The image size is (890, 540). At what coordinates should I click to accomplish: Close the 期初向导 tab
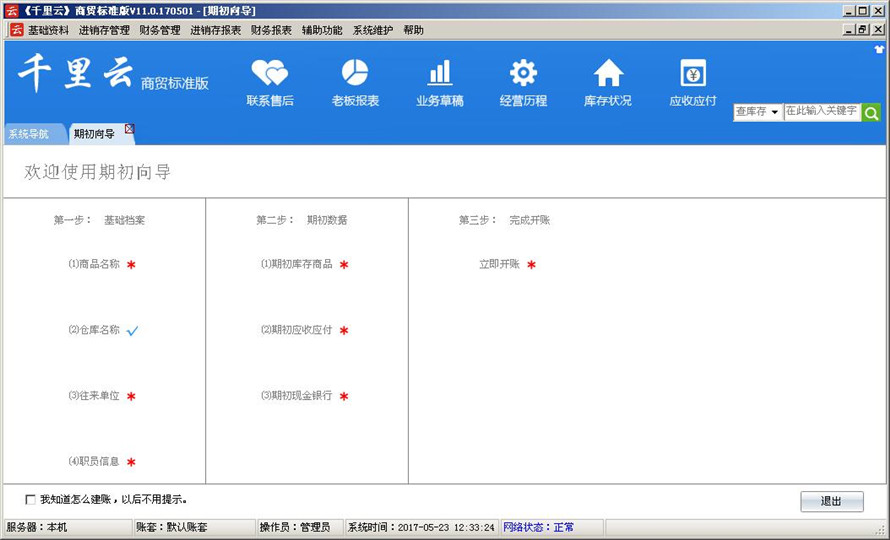[129, 129]
